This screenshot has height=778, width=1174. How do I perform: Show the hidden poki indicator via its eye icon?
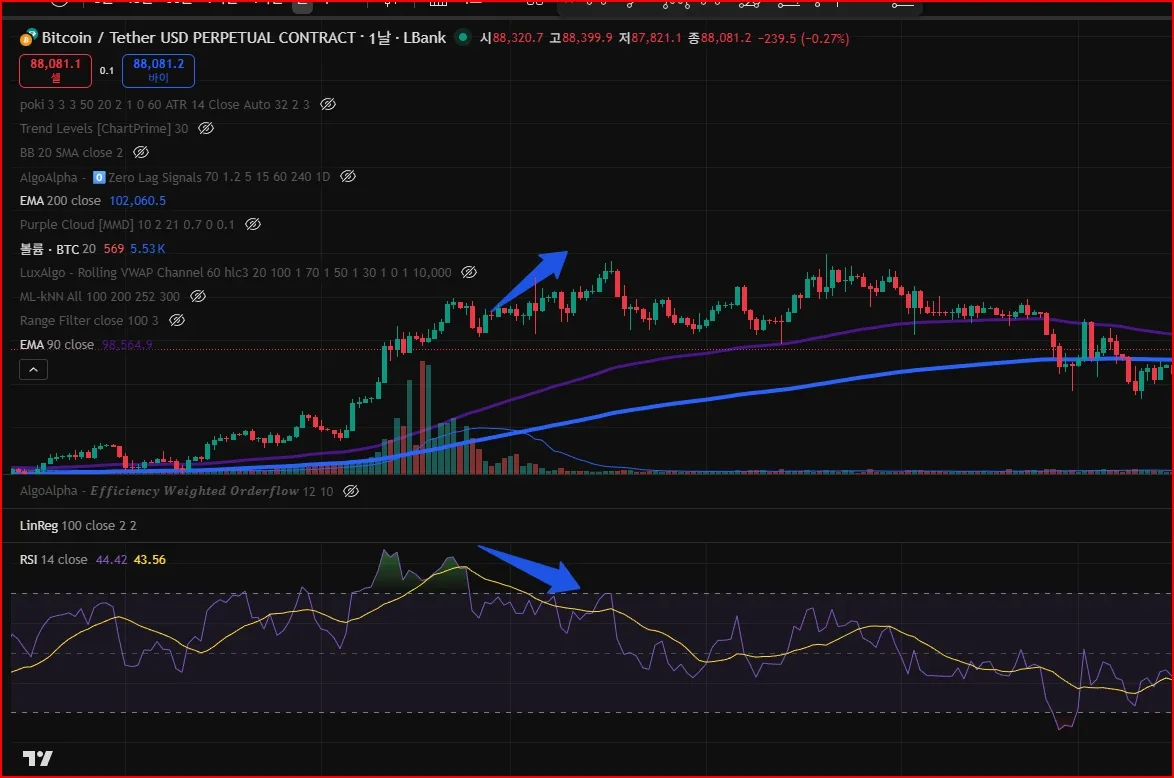click(x=328, y=104)
